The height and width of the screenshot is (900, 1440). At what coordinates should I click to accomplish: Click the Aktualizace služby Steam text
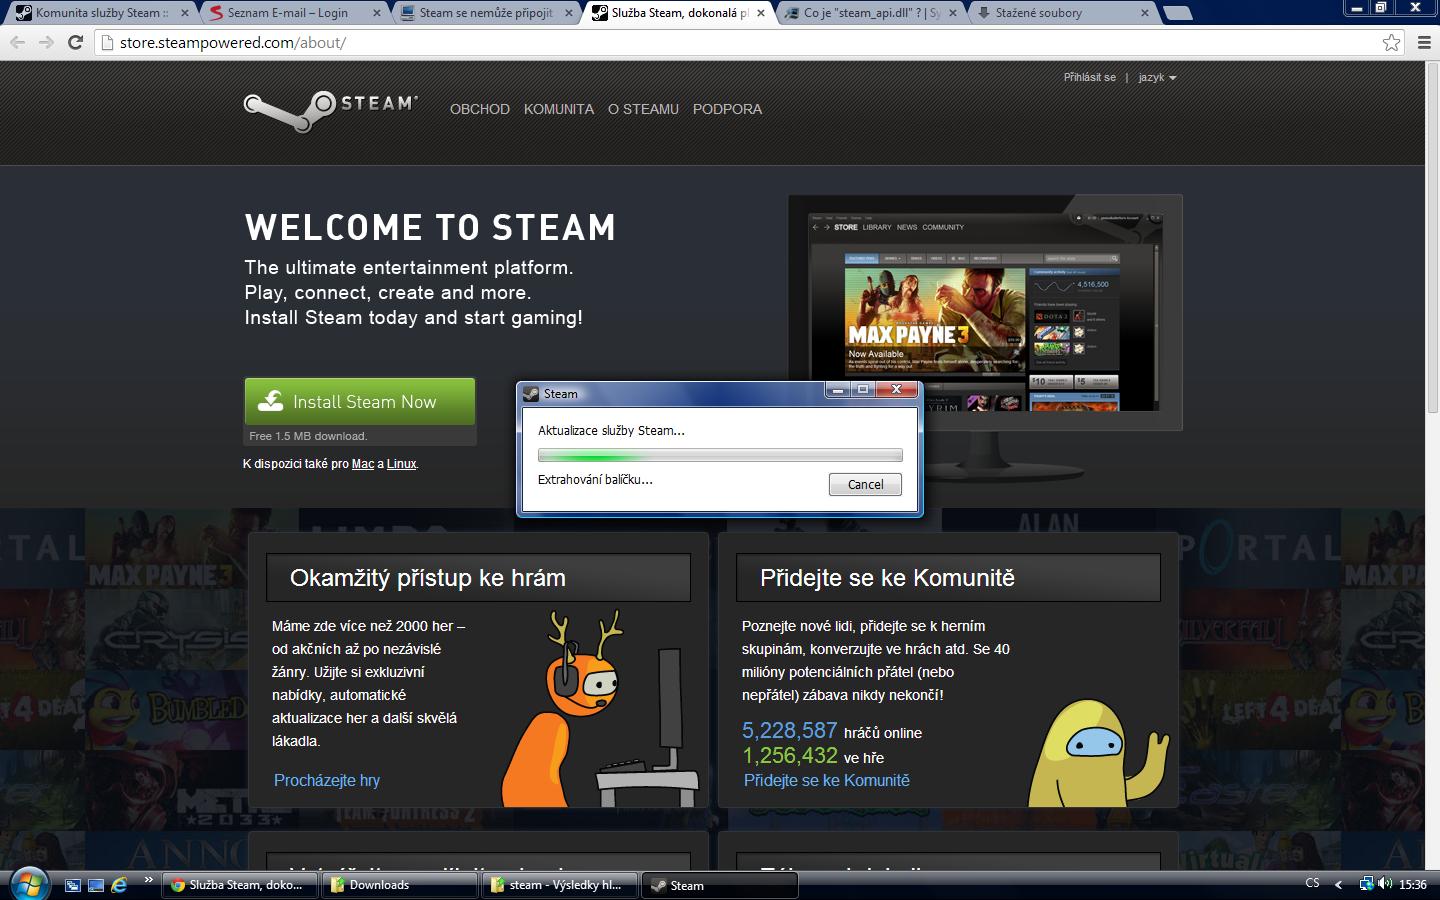point(611,431)
